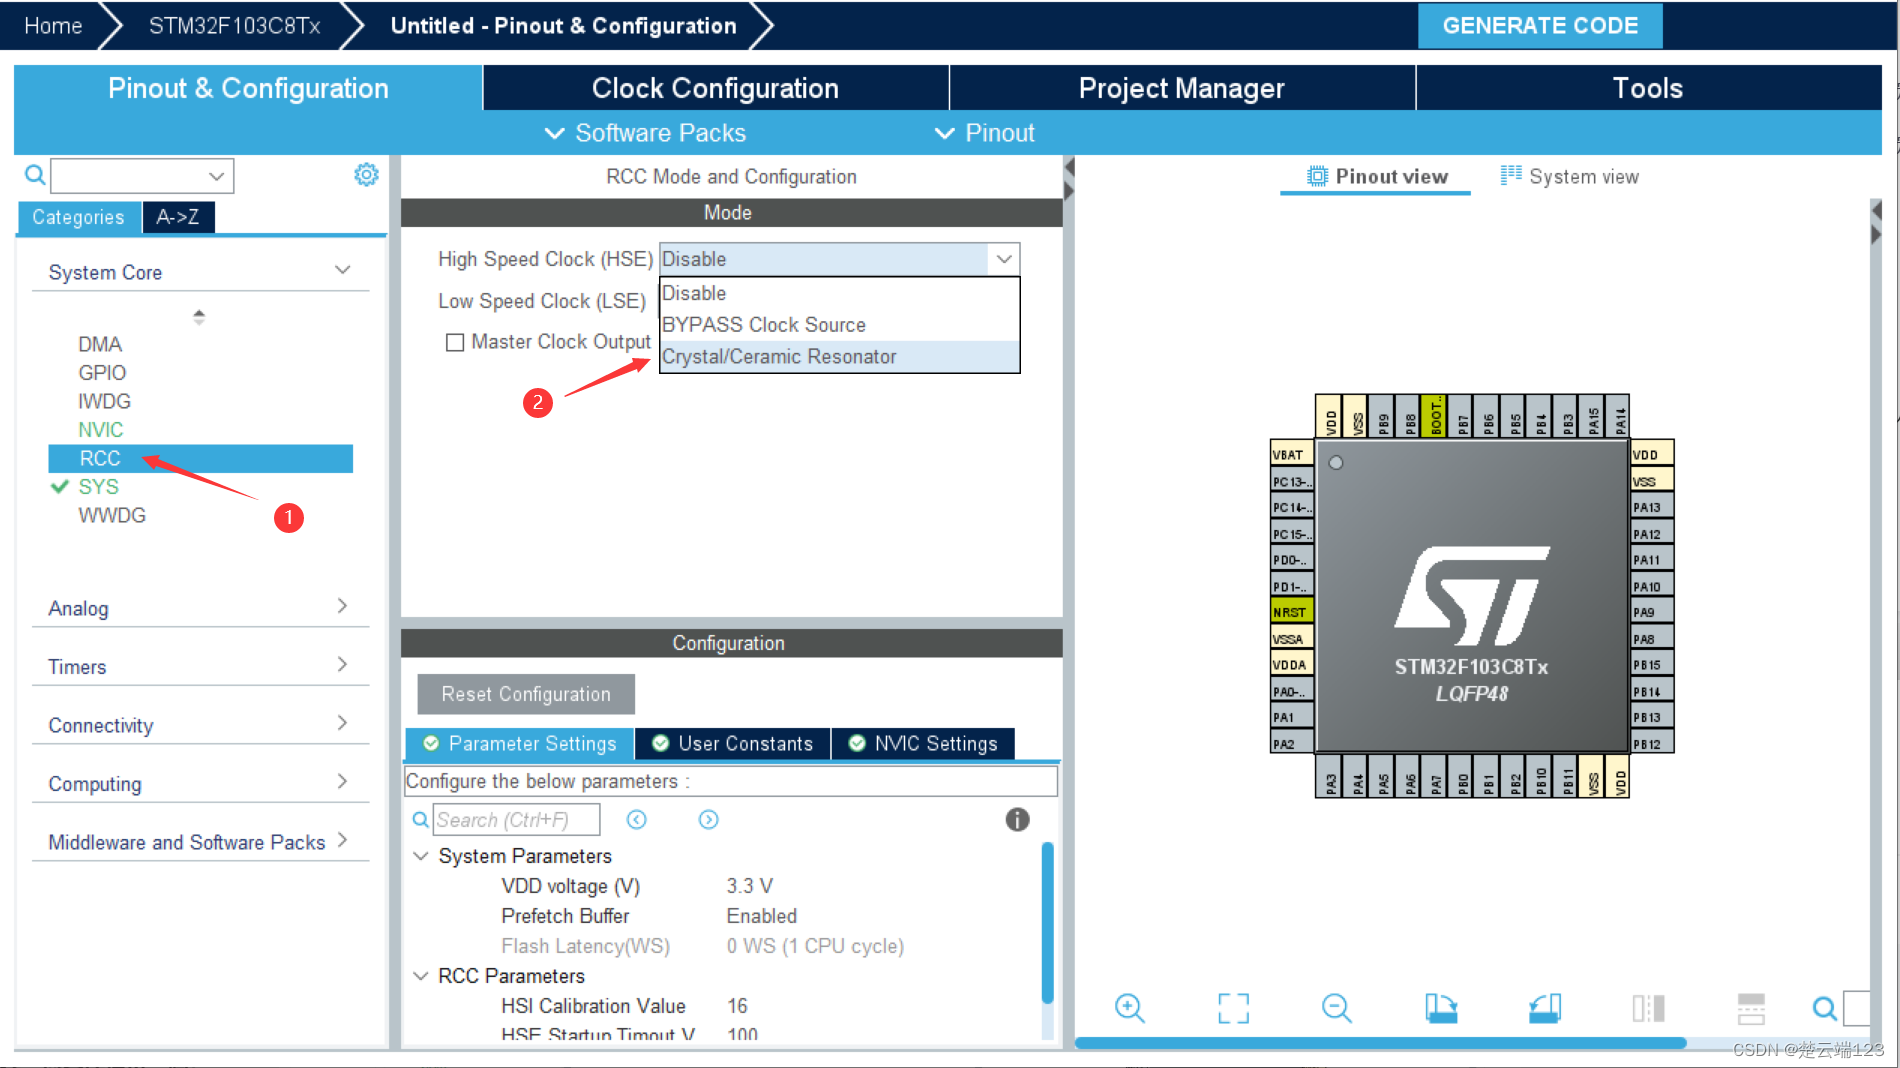
Task: Click the PA9 pin on the chip
Action: pyautogui.click(x=1652, y=612)
